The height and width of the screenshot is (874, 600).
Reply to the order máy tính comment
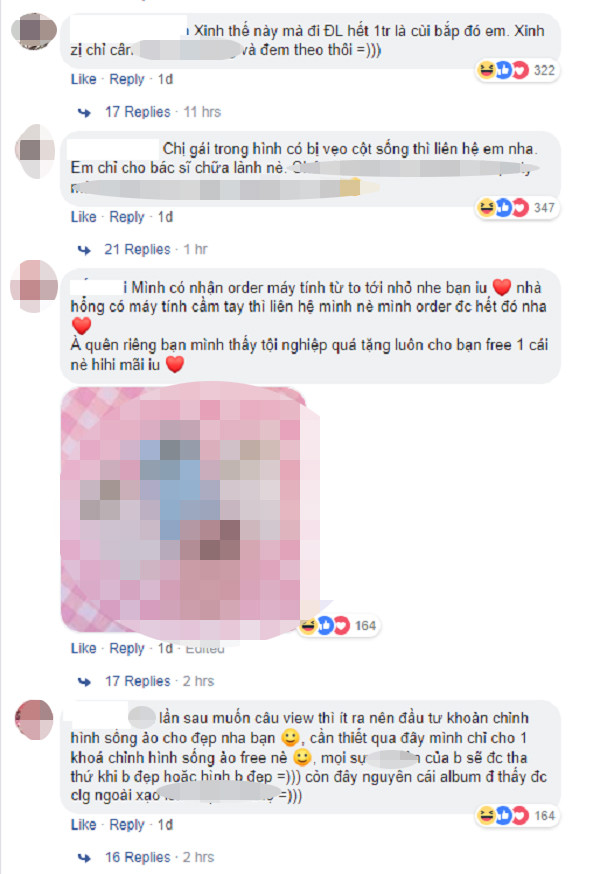click(x=127, y=649)
